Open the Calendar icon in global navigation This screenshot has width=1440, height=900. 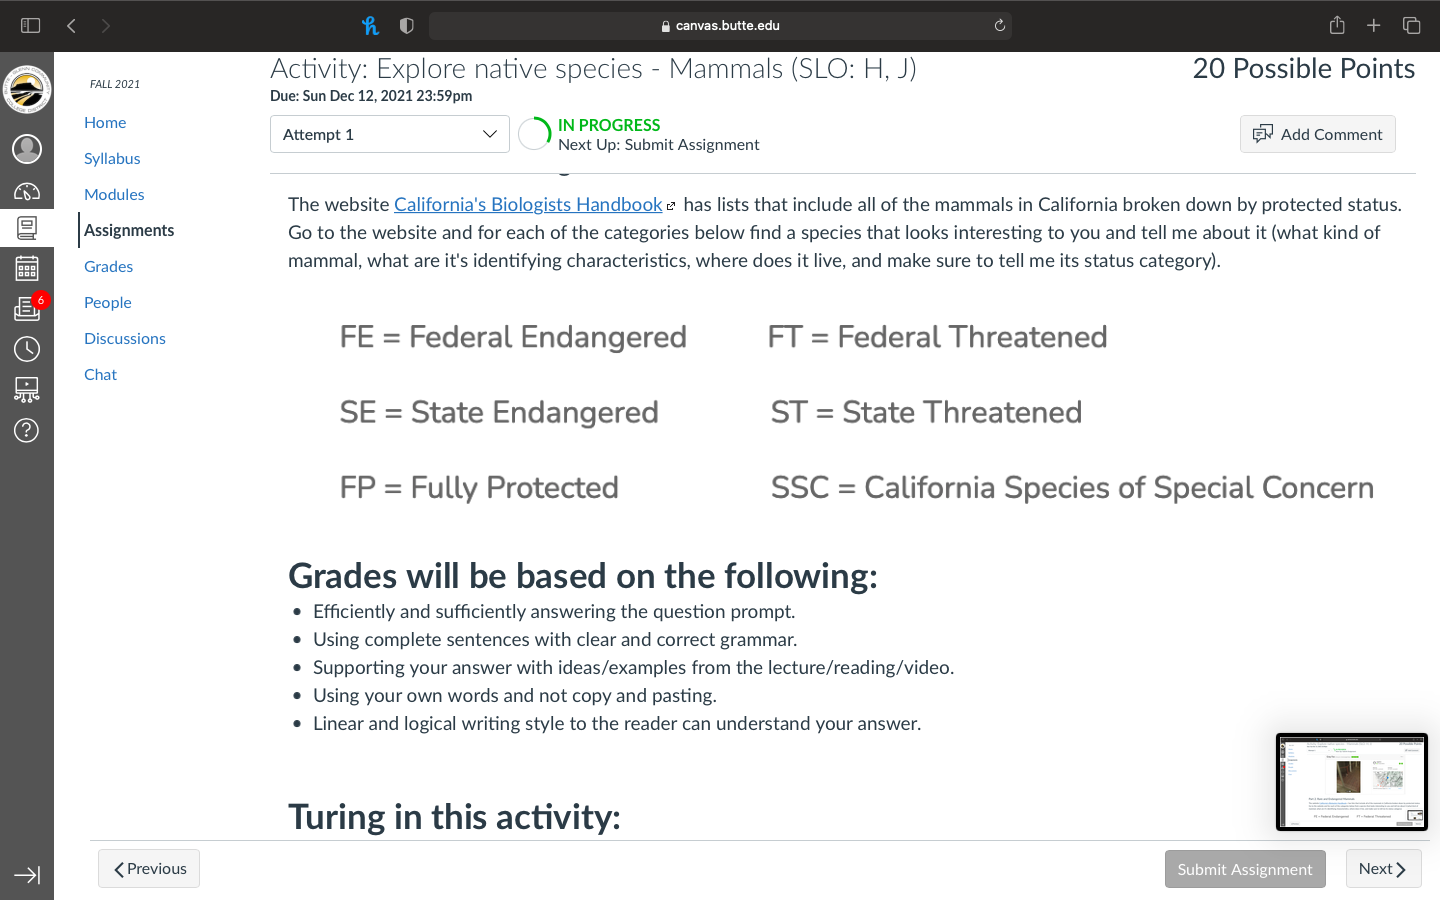[x=27, y=268]
